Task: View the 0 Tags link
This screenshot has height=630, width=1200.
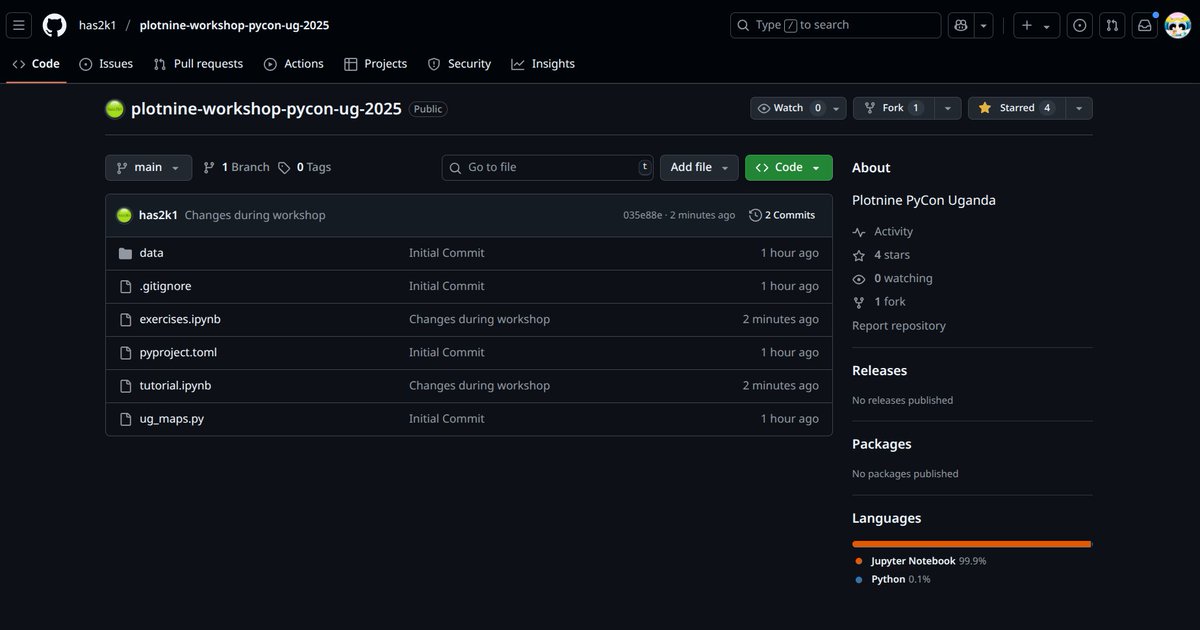Action: click(x=305, y=168)
